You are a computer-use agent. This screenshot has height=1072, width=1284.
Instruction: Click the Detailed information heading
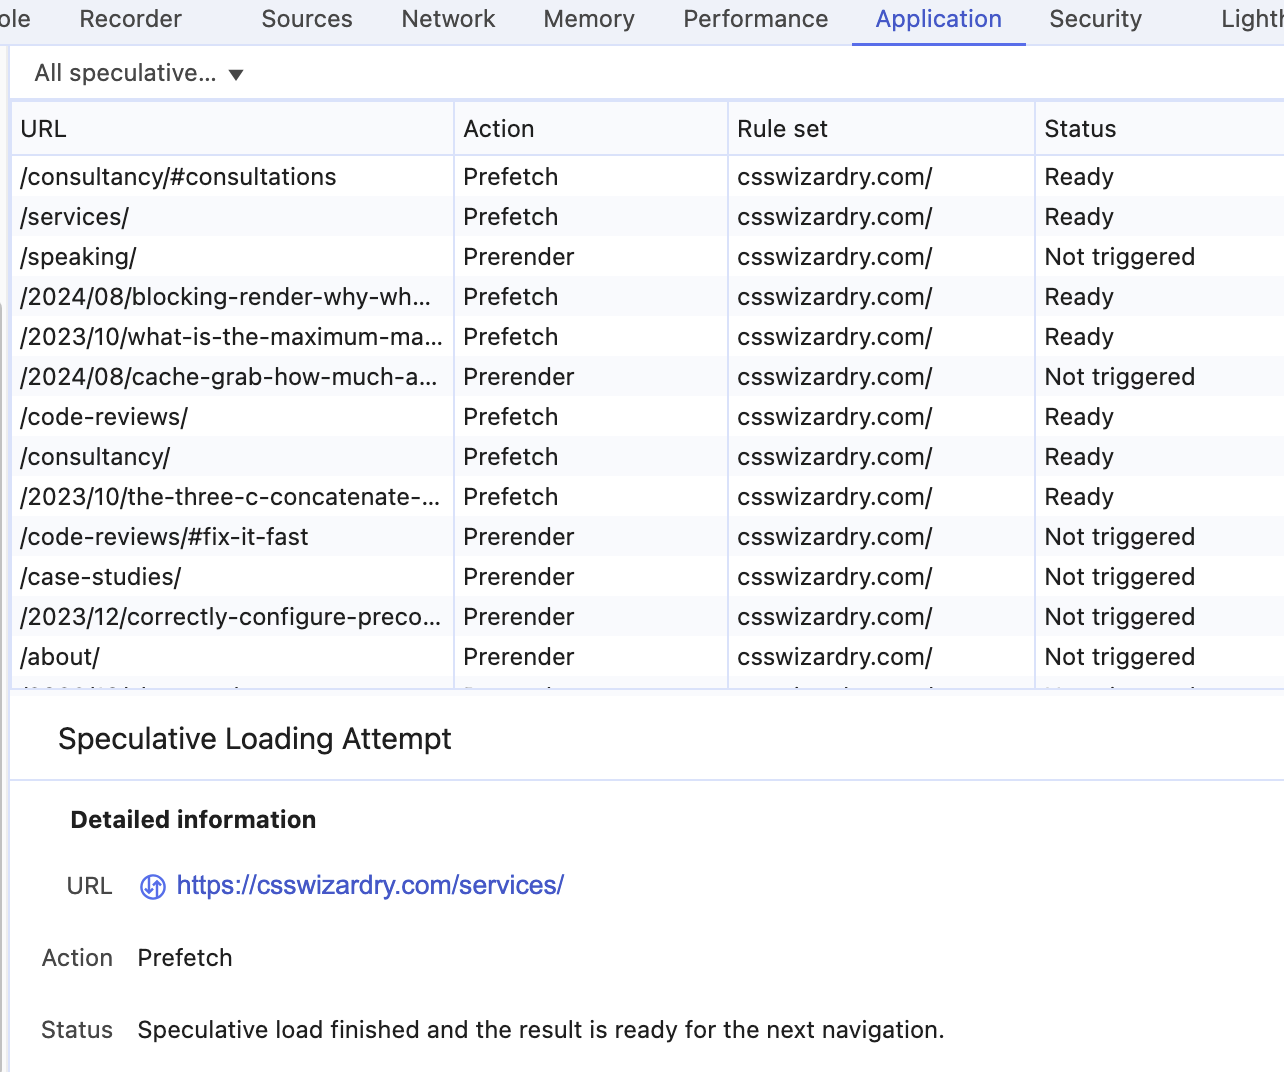pyautogui.click(x=193, y=819)
